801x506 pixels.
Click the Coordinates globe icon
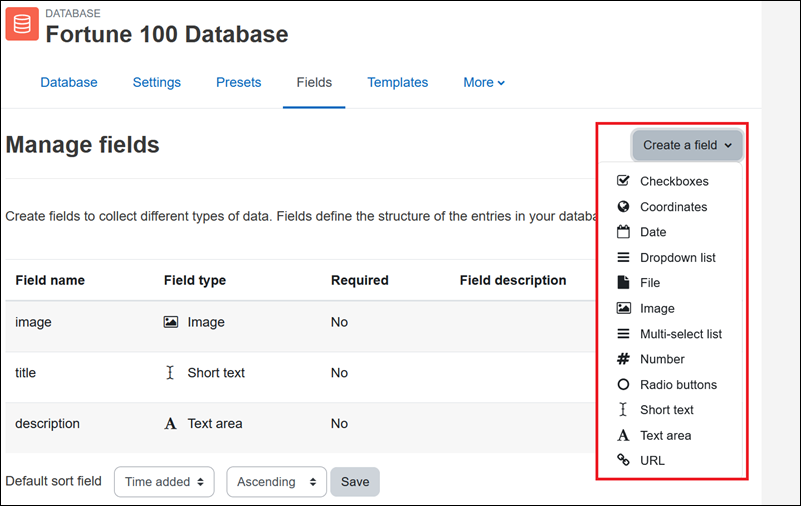coord(623,206)
